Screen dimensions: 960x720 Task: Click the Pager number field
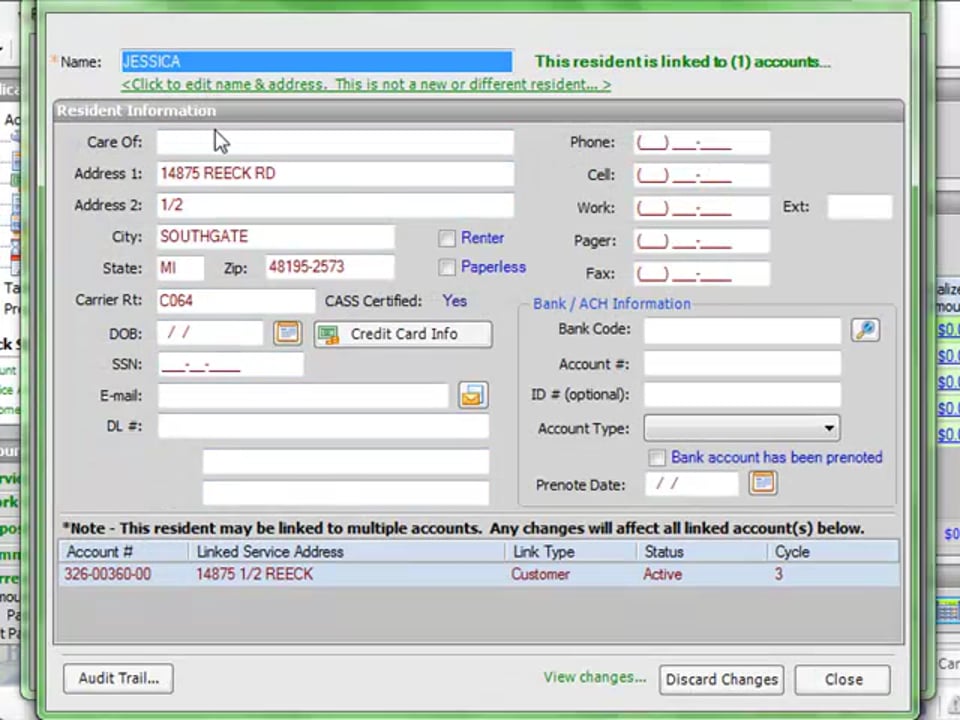coord(702,241)
